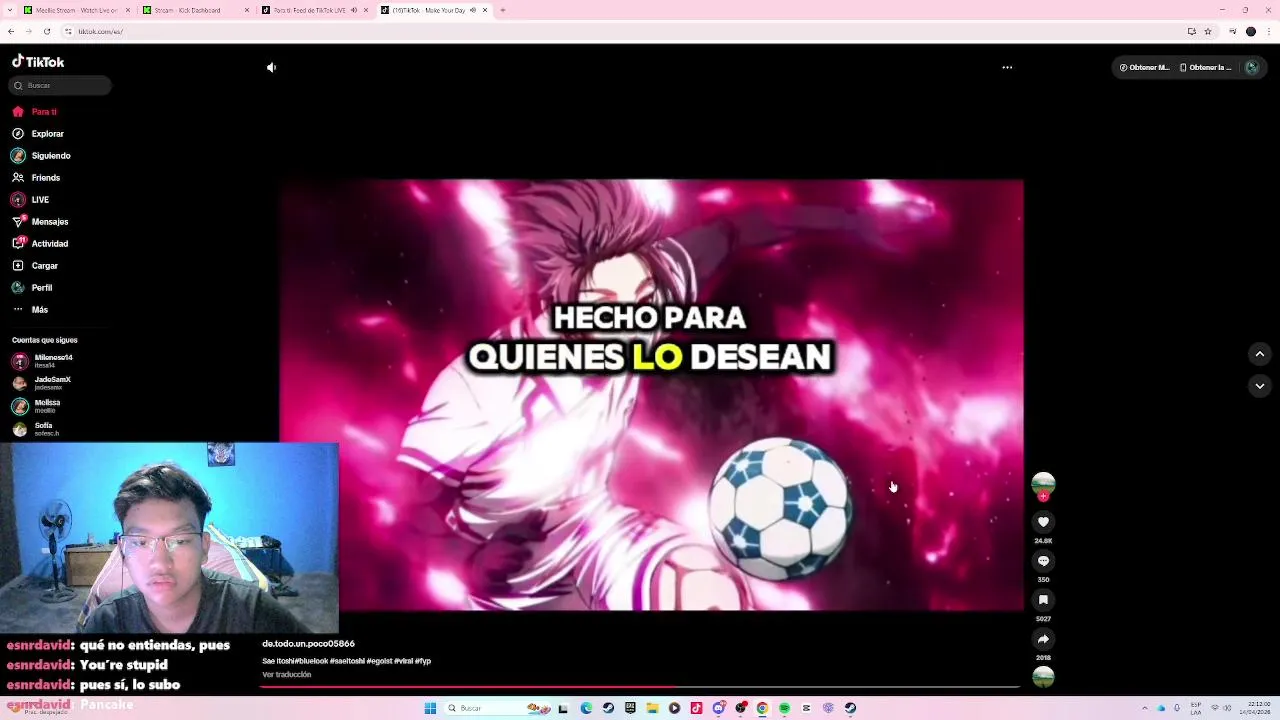Open the Friends section

tap(36, 178)
